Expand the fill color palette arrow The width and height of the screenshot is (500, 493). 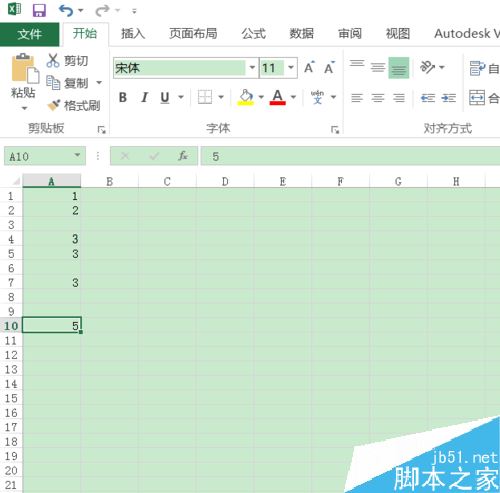point(261,97)
